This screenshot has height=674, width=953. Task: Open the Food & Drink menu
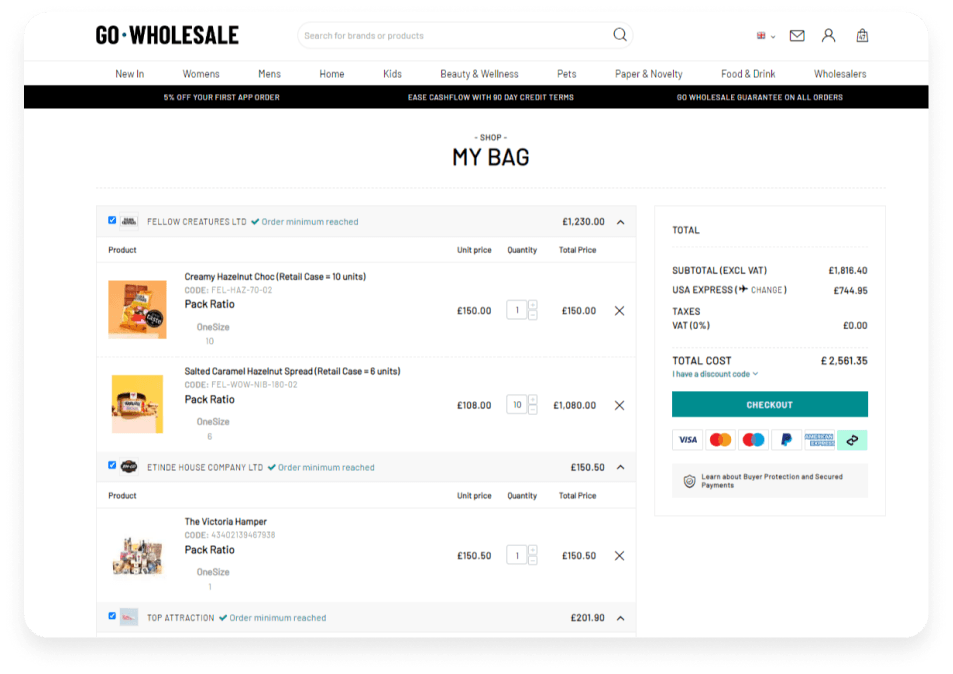[x=748, y=74]
